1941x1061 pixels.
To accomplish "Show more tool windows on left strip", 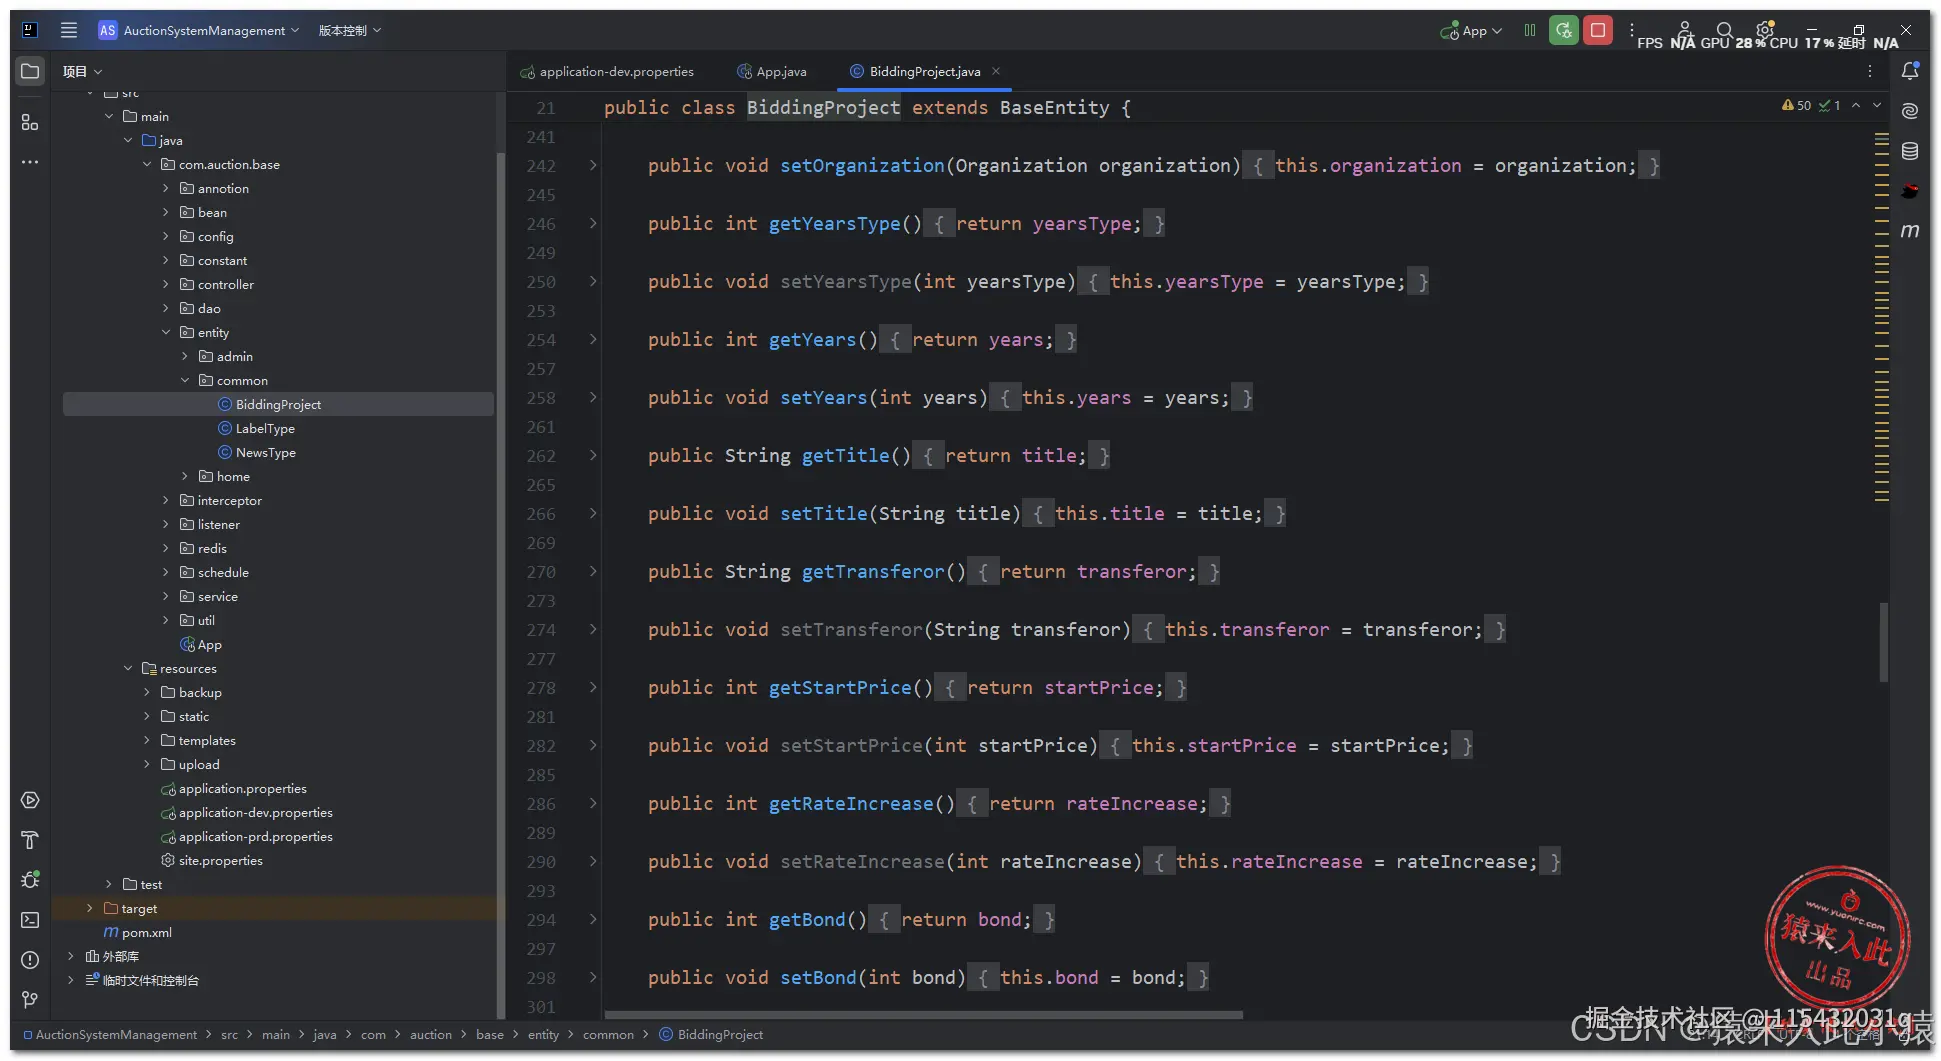I will tap(30, 162).
